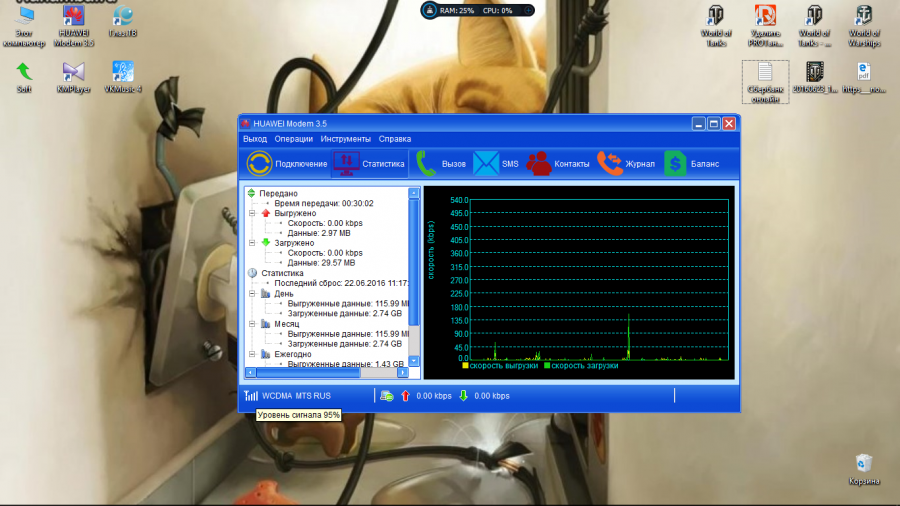Screen dimensions: 900x506
Task: Click the tall download spike on speed graph
Action: [629, 337]
